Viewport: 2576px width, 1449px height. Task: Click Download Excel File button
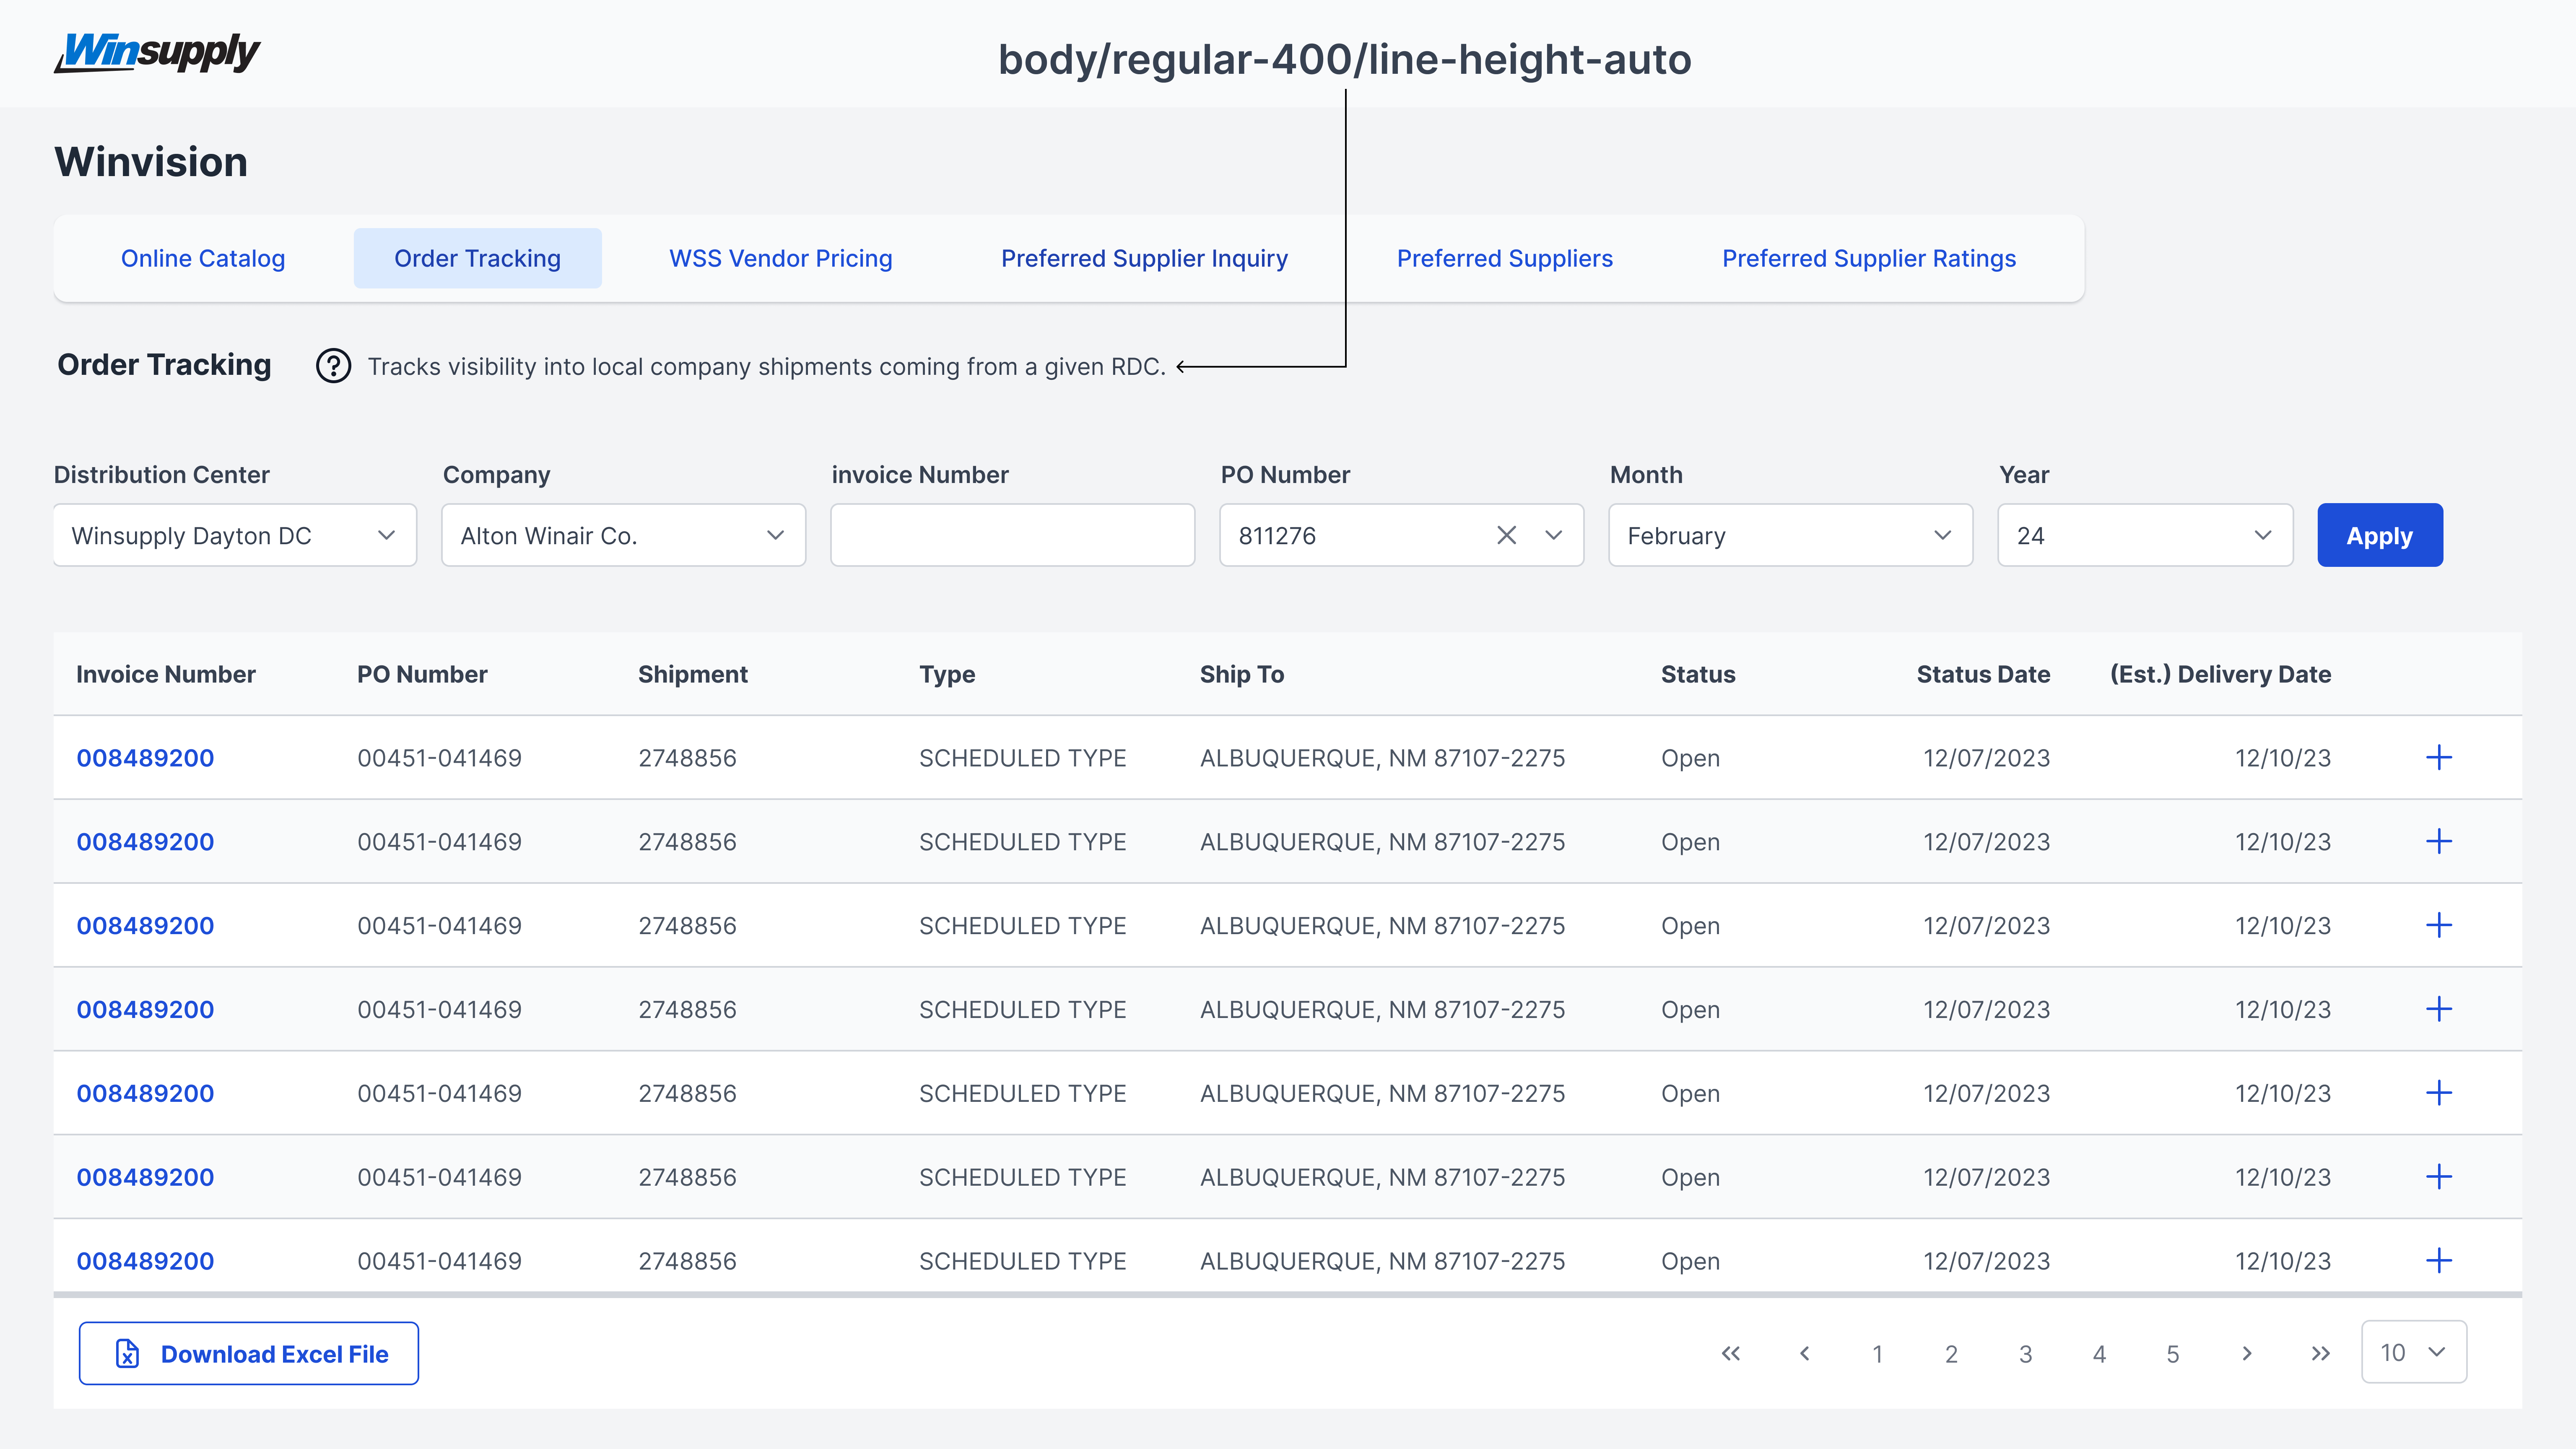[249, 1353]
